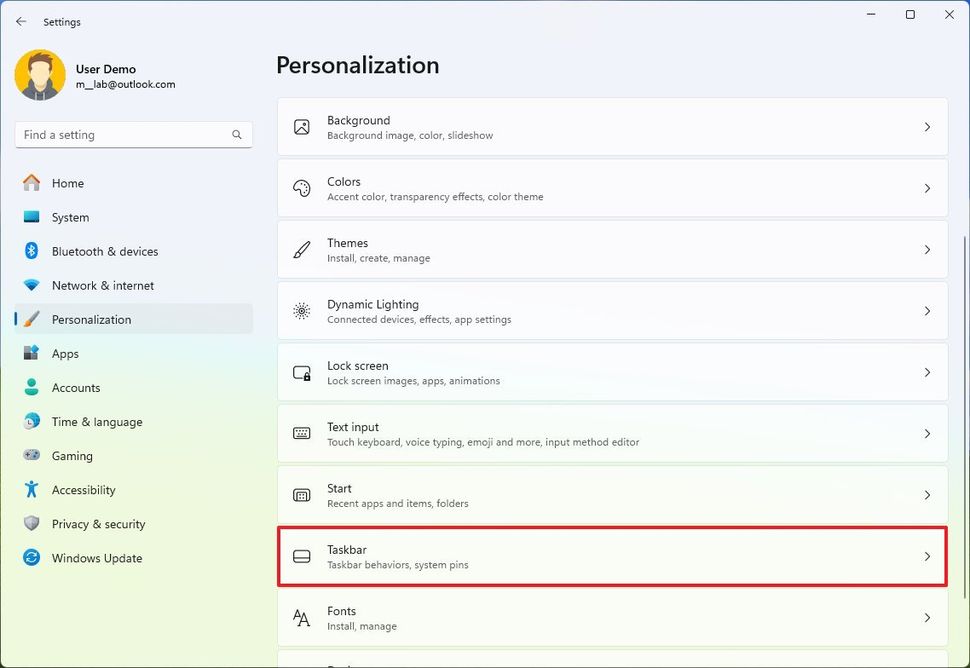Click 'Recent apps and items, folders' description
This screenshot has width=970, height=668.
coord(398,503)
